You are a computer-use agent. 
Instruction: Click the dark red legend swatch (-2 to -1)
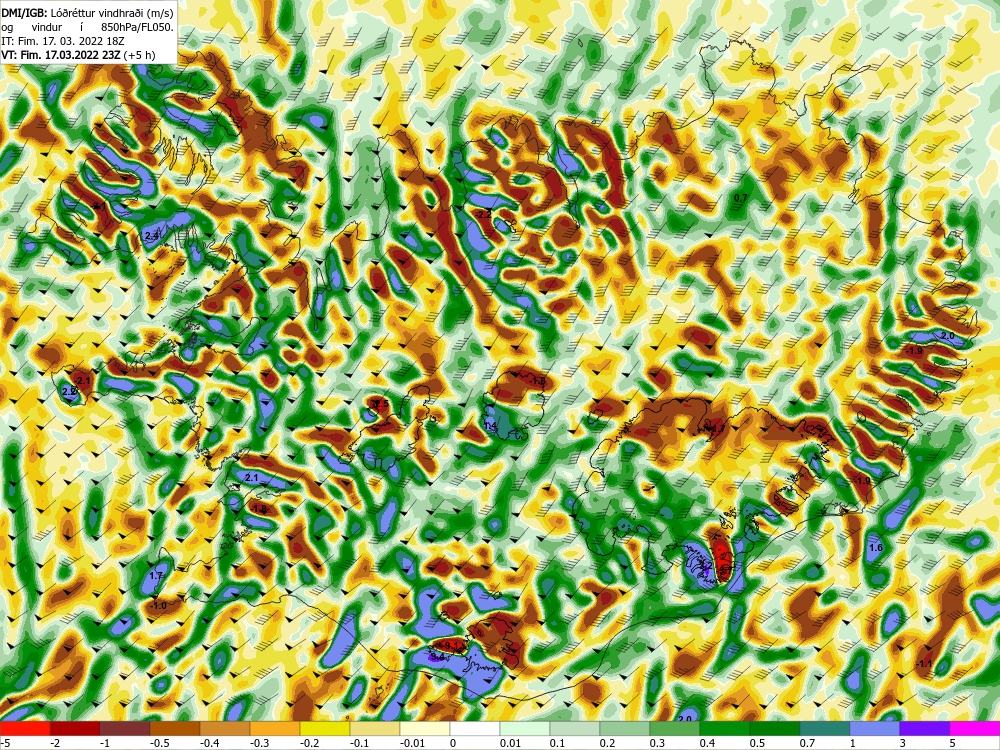point(75,728)
